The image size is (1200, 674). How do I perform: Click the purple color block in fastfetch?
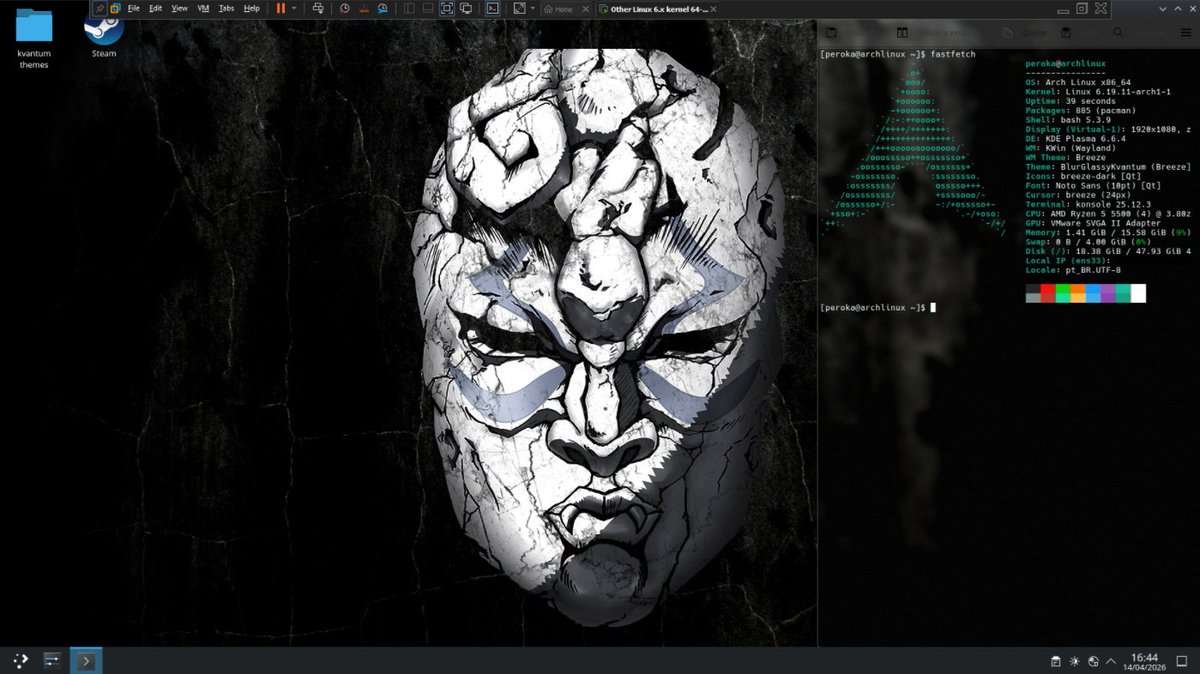[1108, 293]
